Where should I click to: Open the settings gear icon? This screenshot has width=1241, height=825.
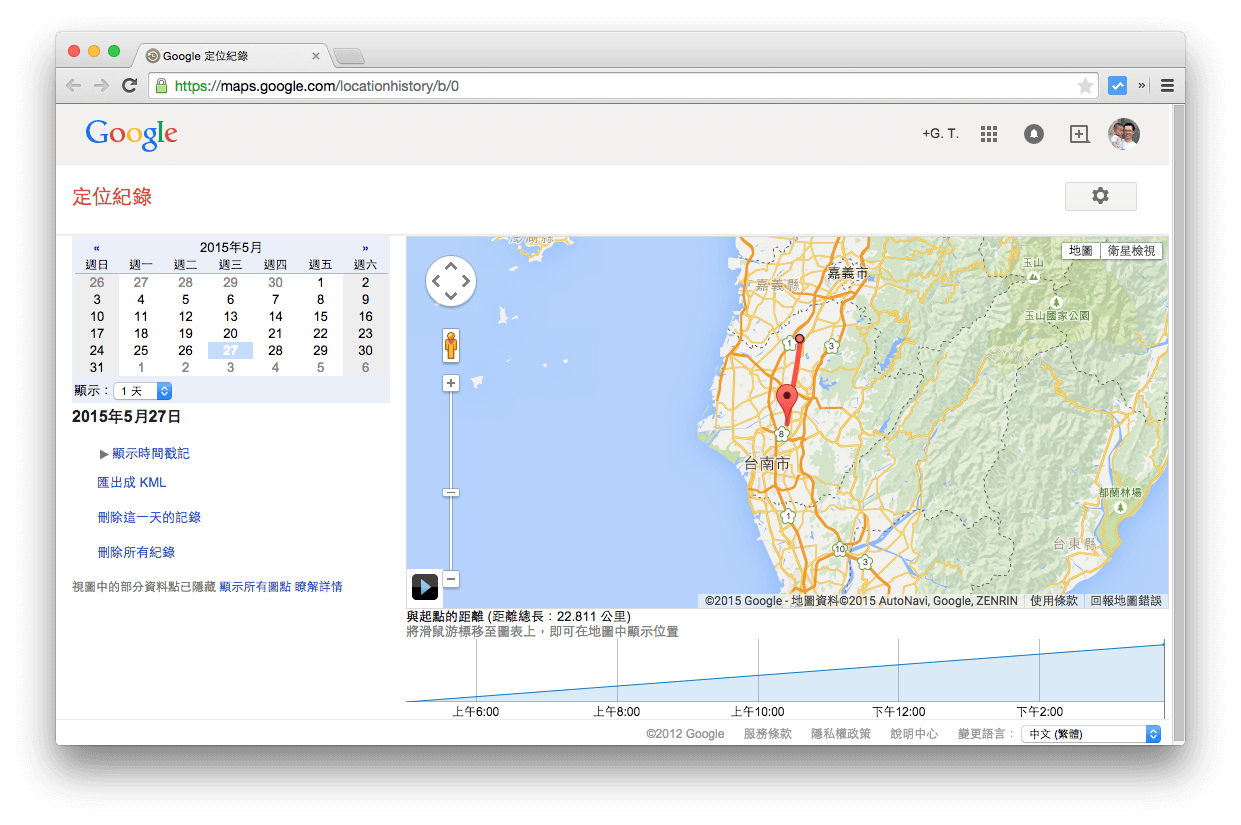pyautogui.click(x=1100, y=195)
